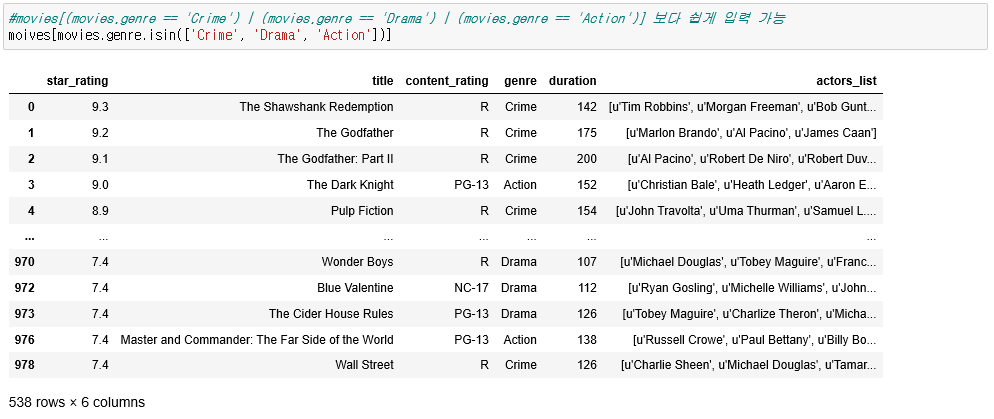This screenshot has height=419, width=994.
Task: Select the star_rating column header
Action: (77, 81)
